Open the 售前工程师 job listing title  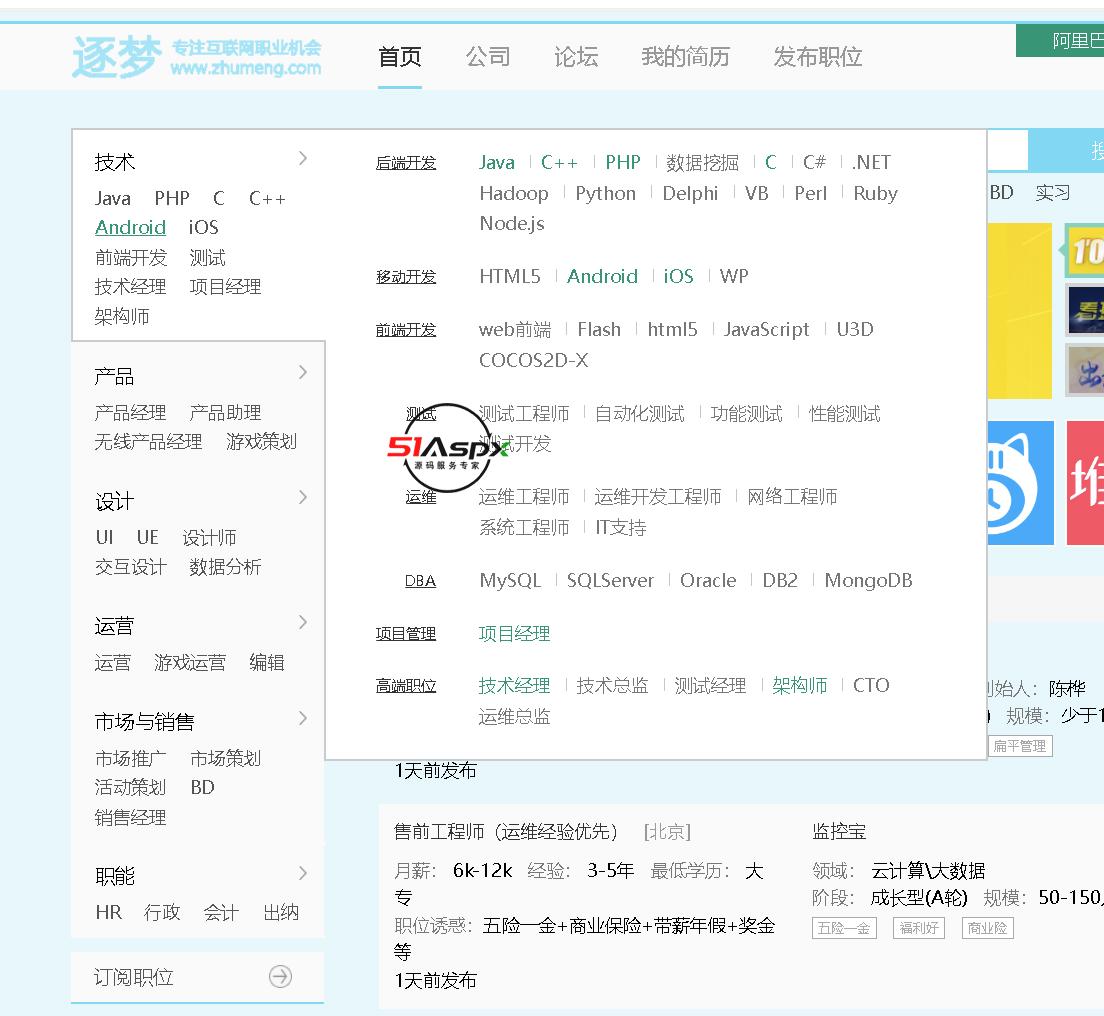[506, 832]
